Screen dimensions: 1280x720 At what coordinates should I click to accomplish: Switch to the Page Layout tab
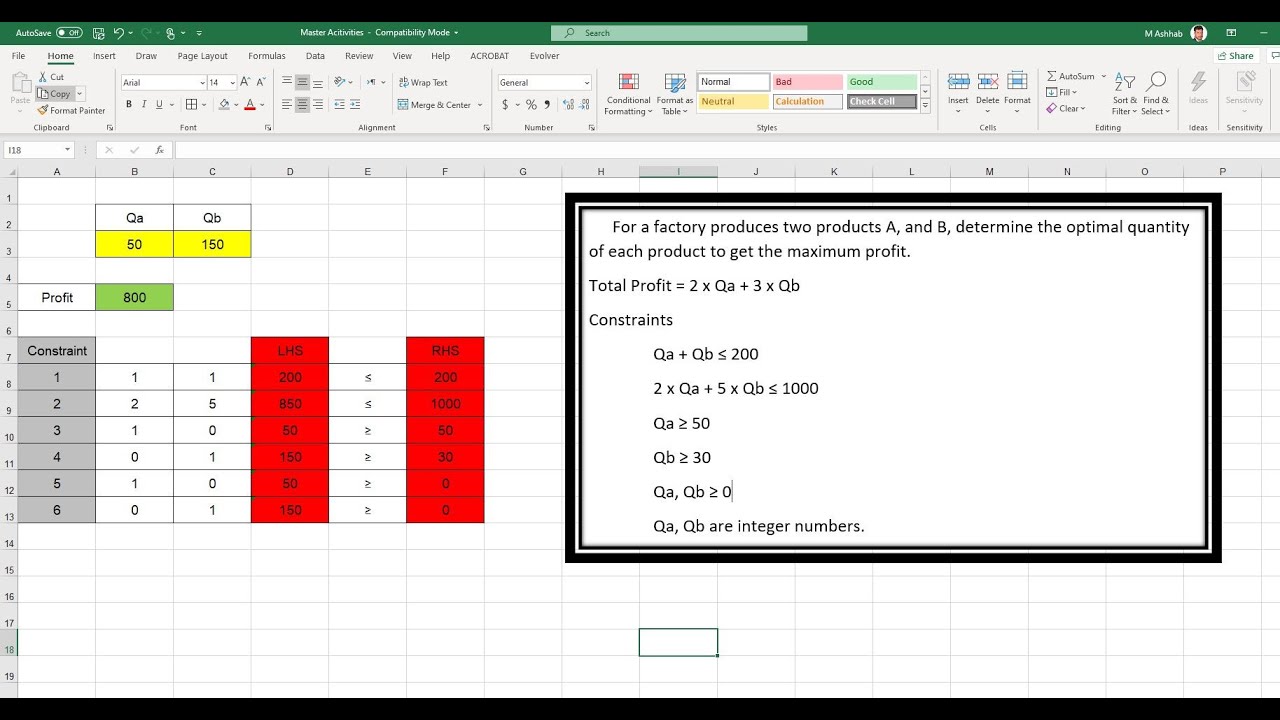click(x=202, y=56)
